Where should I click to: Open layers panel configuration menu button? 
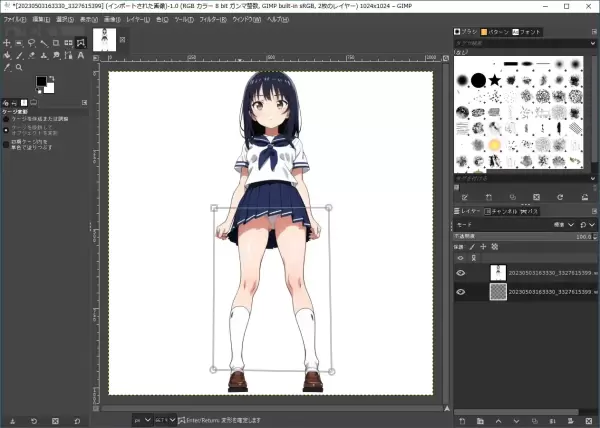pyautogui.click(x=594, y=211)
